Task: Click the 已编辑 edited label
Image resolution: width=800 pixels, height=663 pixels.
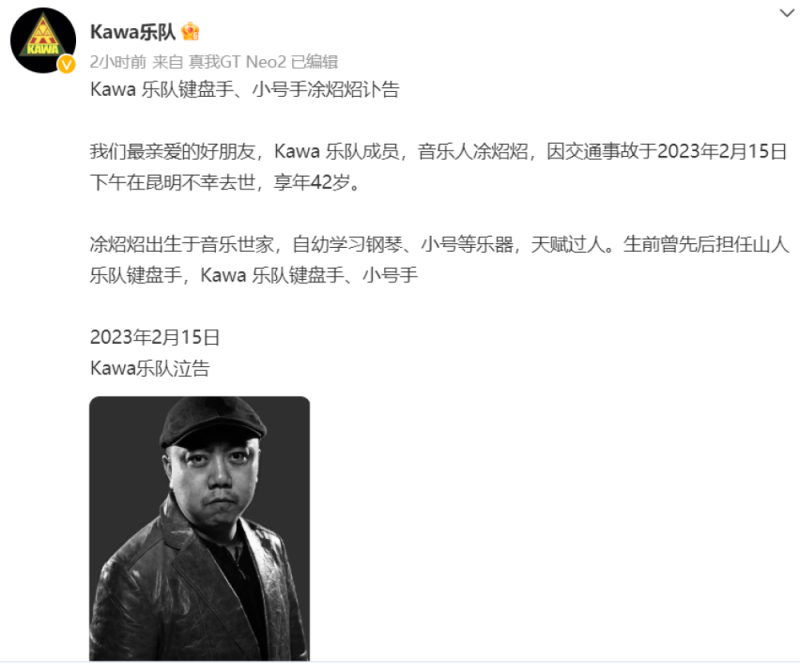Action: click(x=314, y=62)
